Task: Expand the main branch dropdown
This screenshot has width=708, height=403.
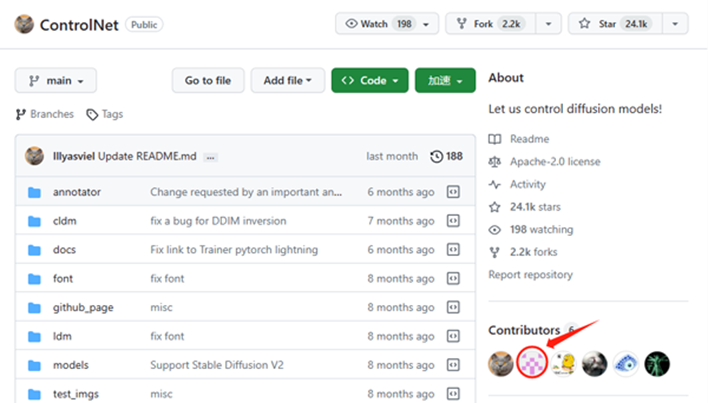Action: (x=56, y=80)
